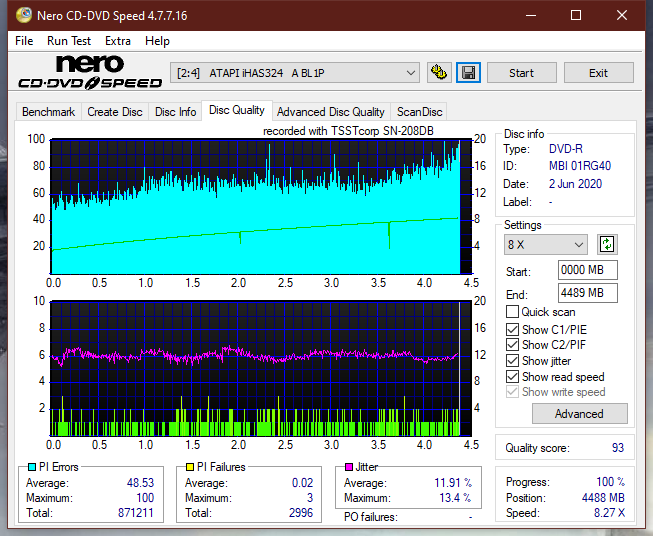Click Jitter average 11.91 %
The height and width of the screenshot is (536, 653).
[x=453, y=483]
